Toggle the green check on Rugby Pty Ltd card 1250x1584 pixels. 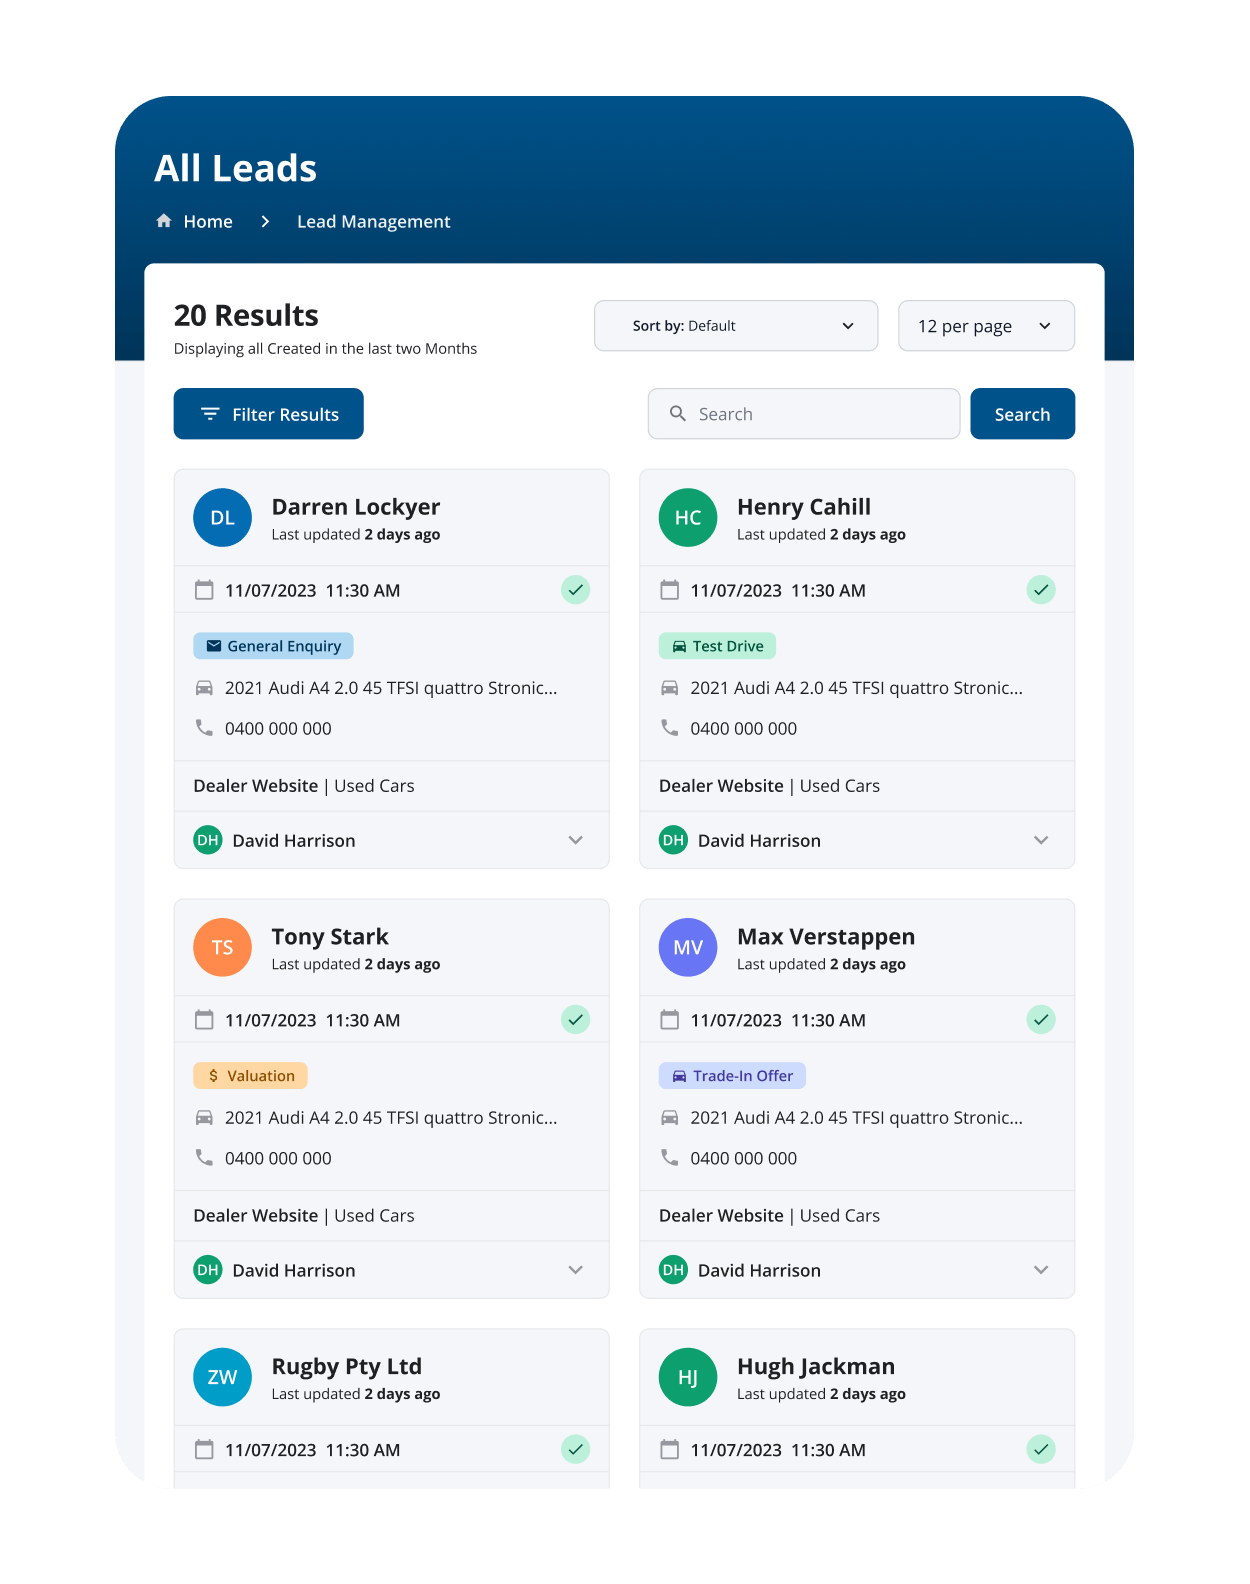point(575,1450)
